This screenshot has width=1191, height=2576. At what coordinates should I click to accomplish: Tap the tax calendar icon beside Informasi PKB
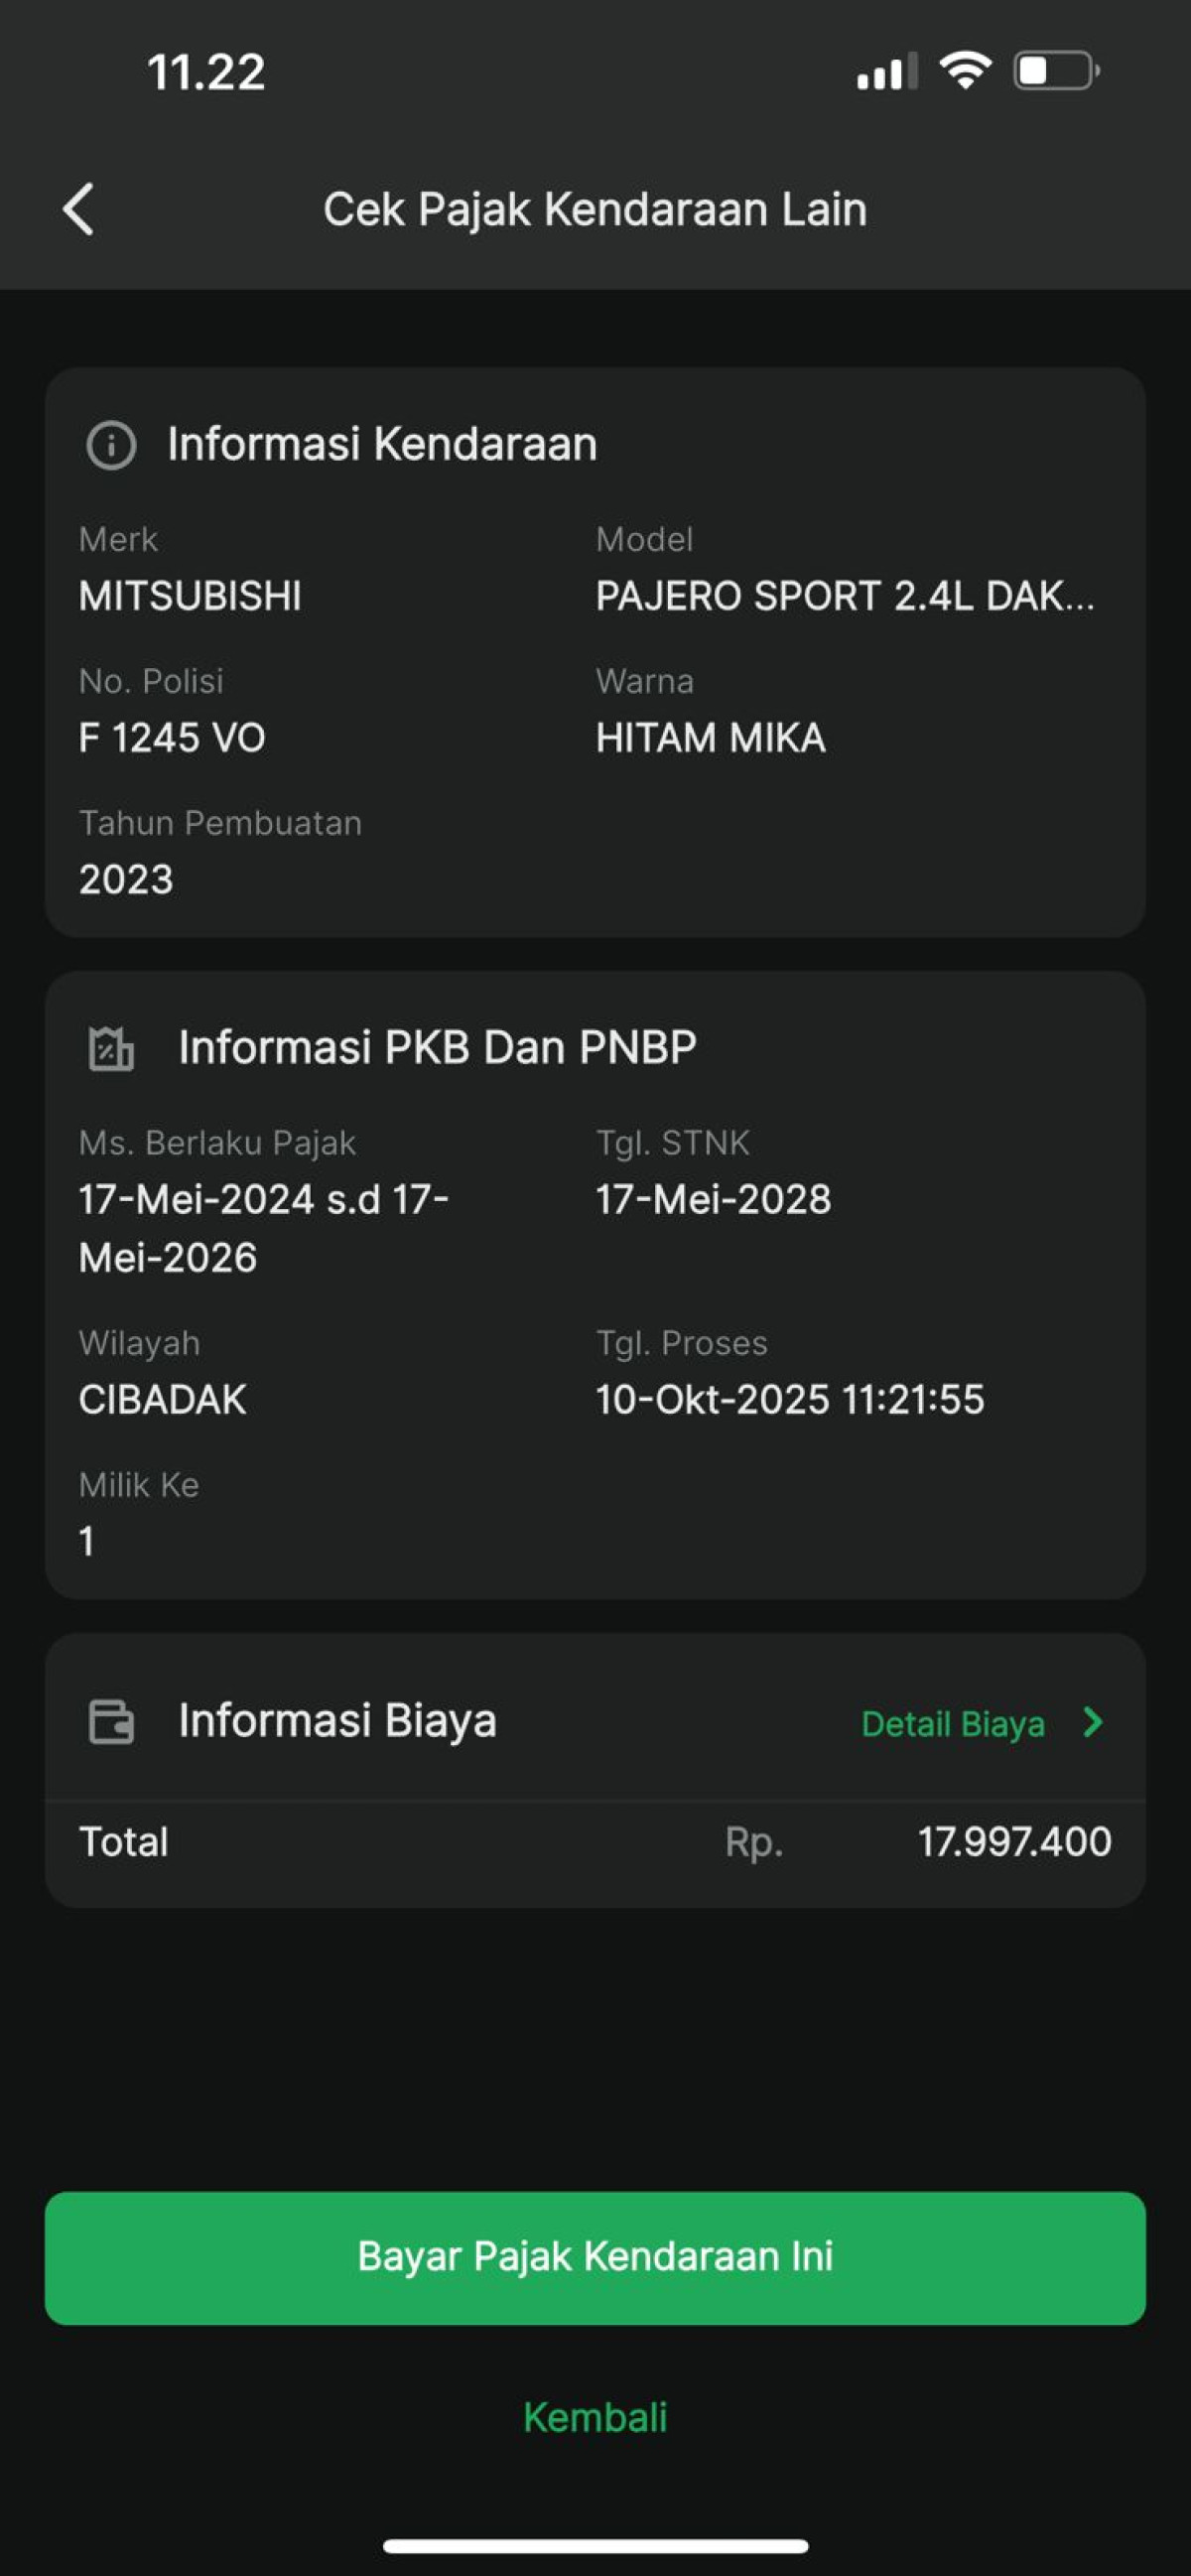pos(111,1048)
